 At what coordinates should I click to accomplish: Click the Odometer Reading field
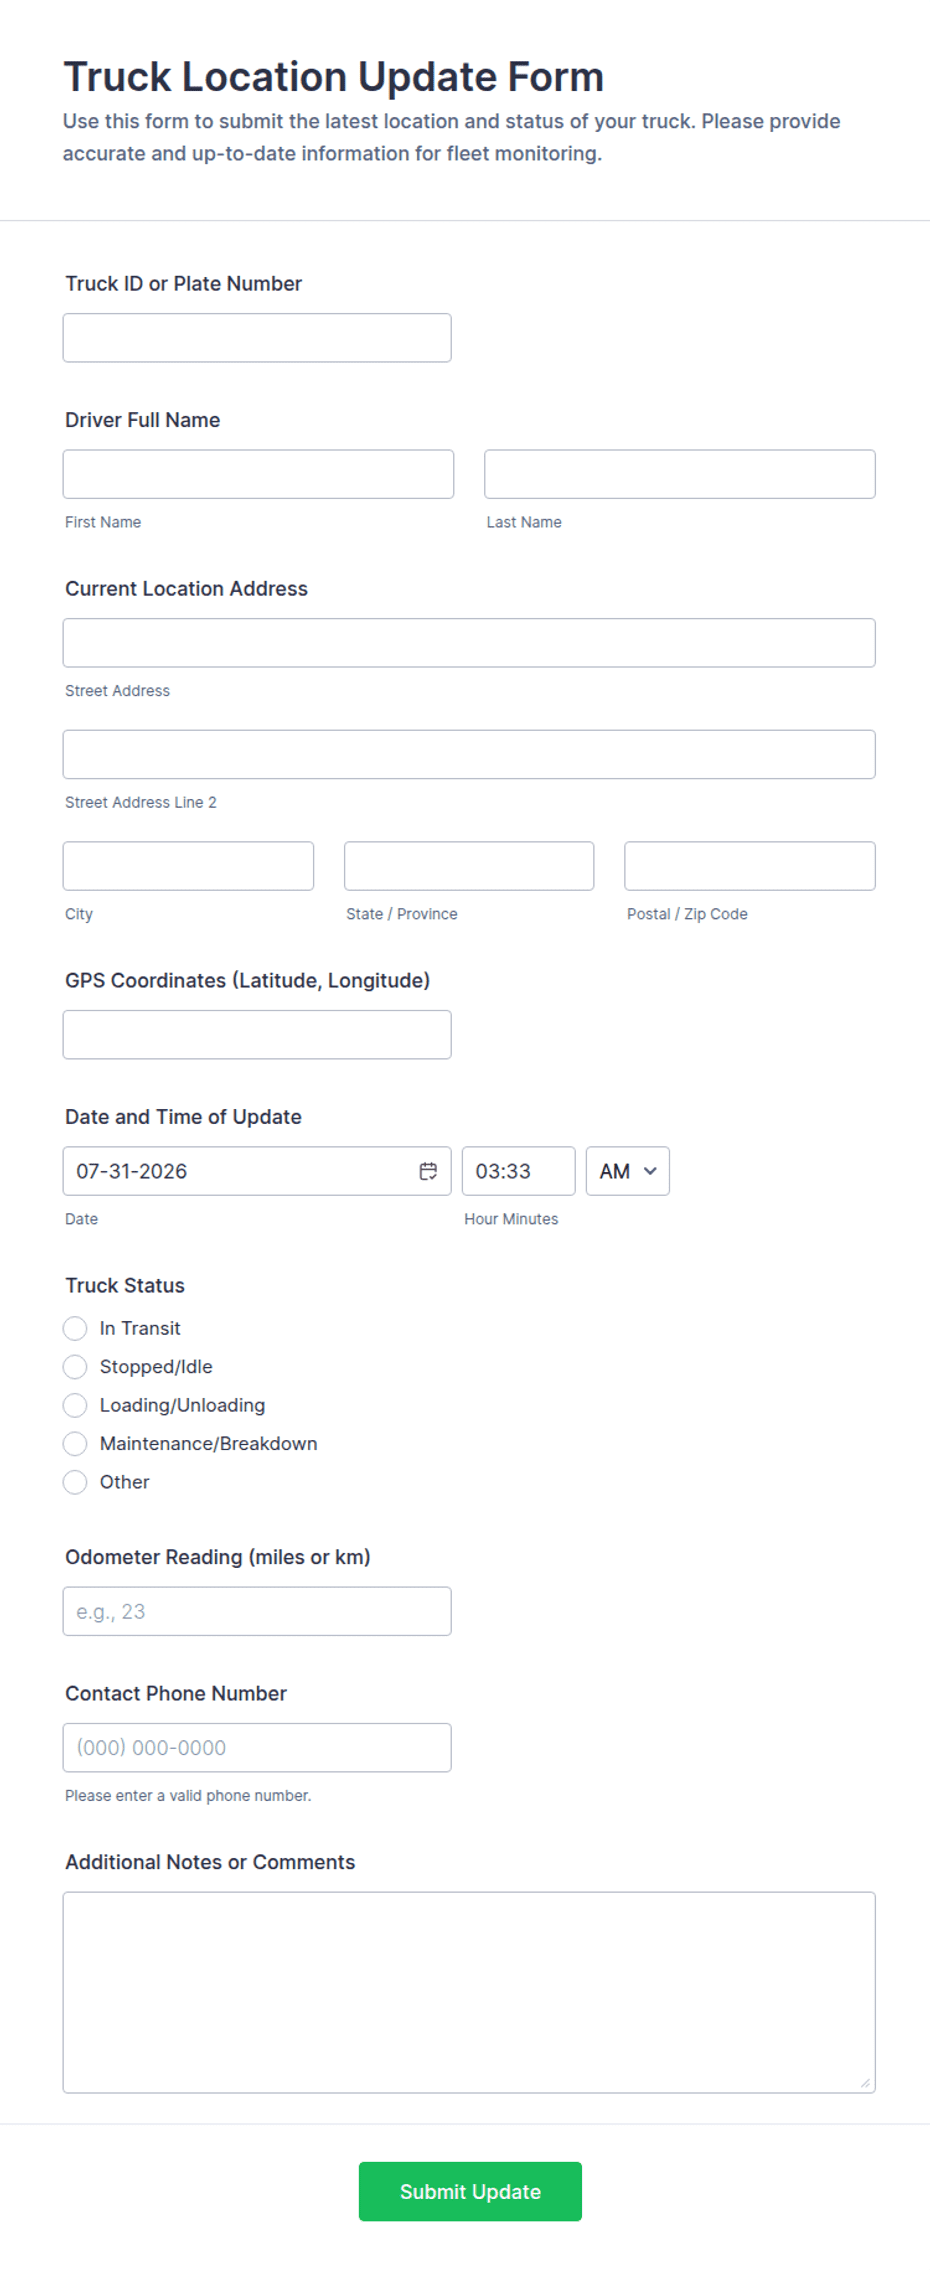tap(257, 1611)
